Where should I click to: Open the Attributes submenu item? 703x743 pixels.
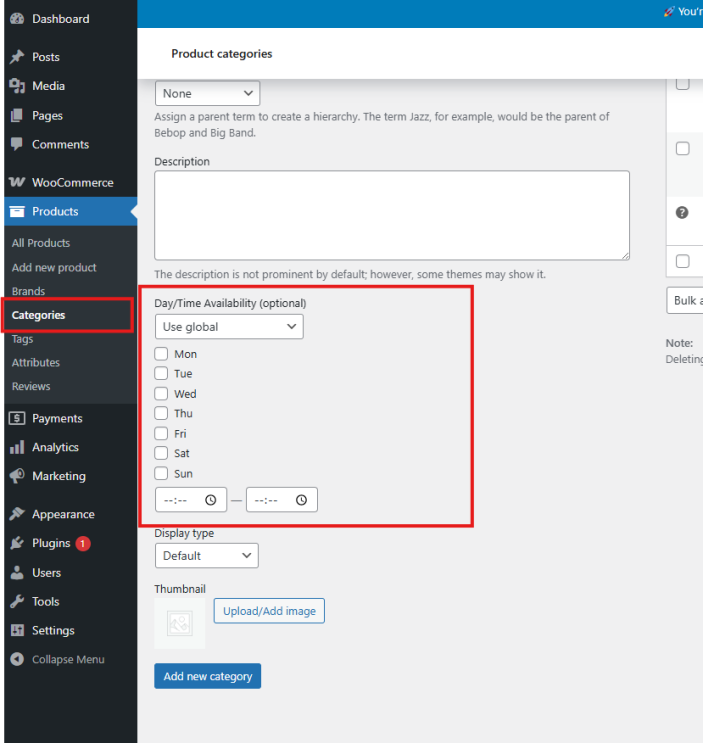coord(36,363)
